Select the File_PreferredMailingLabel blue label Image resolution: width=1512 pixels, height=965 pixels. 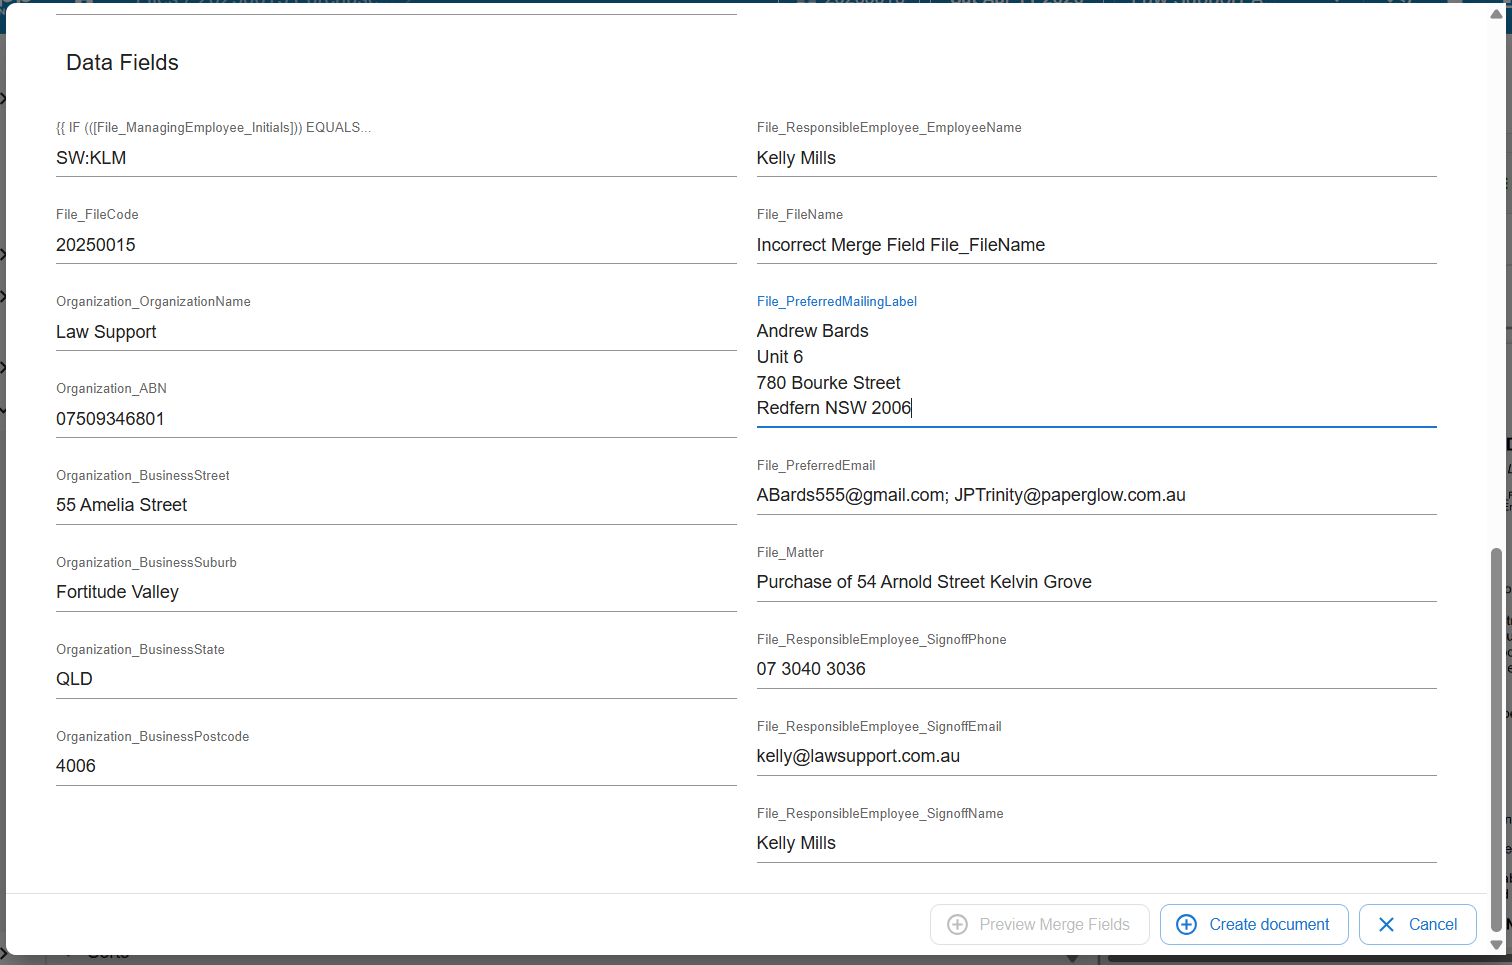(837, 301)
